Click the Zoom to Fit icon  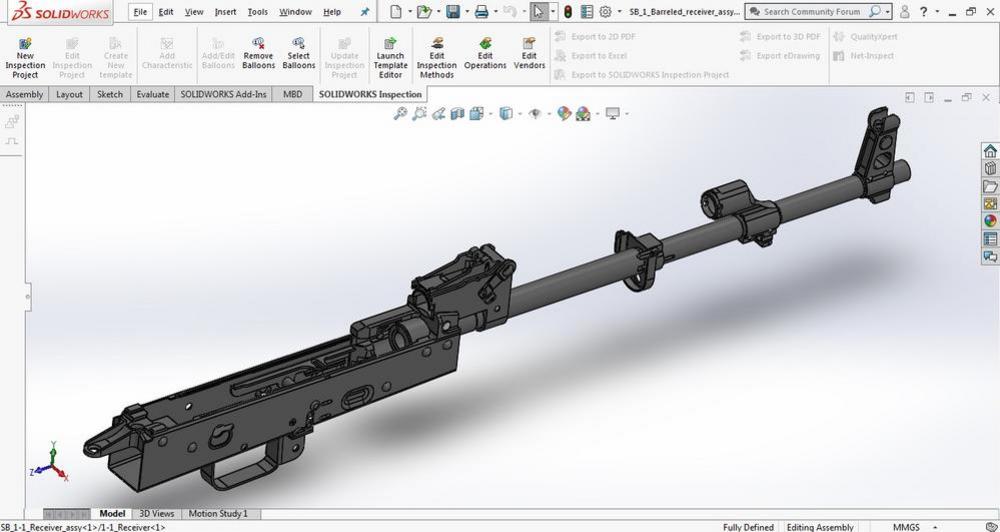400,114
